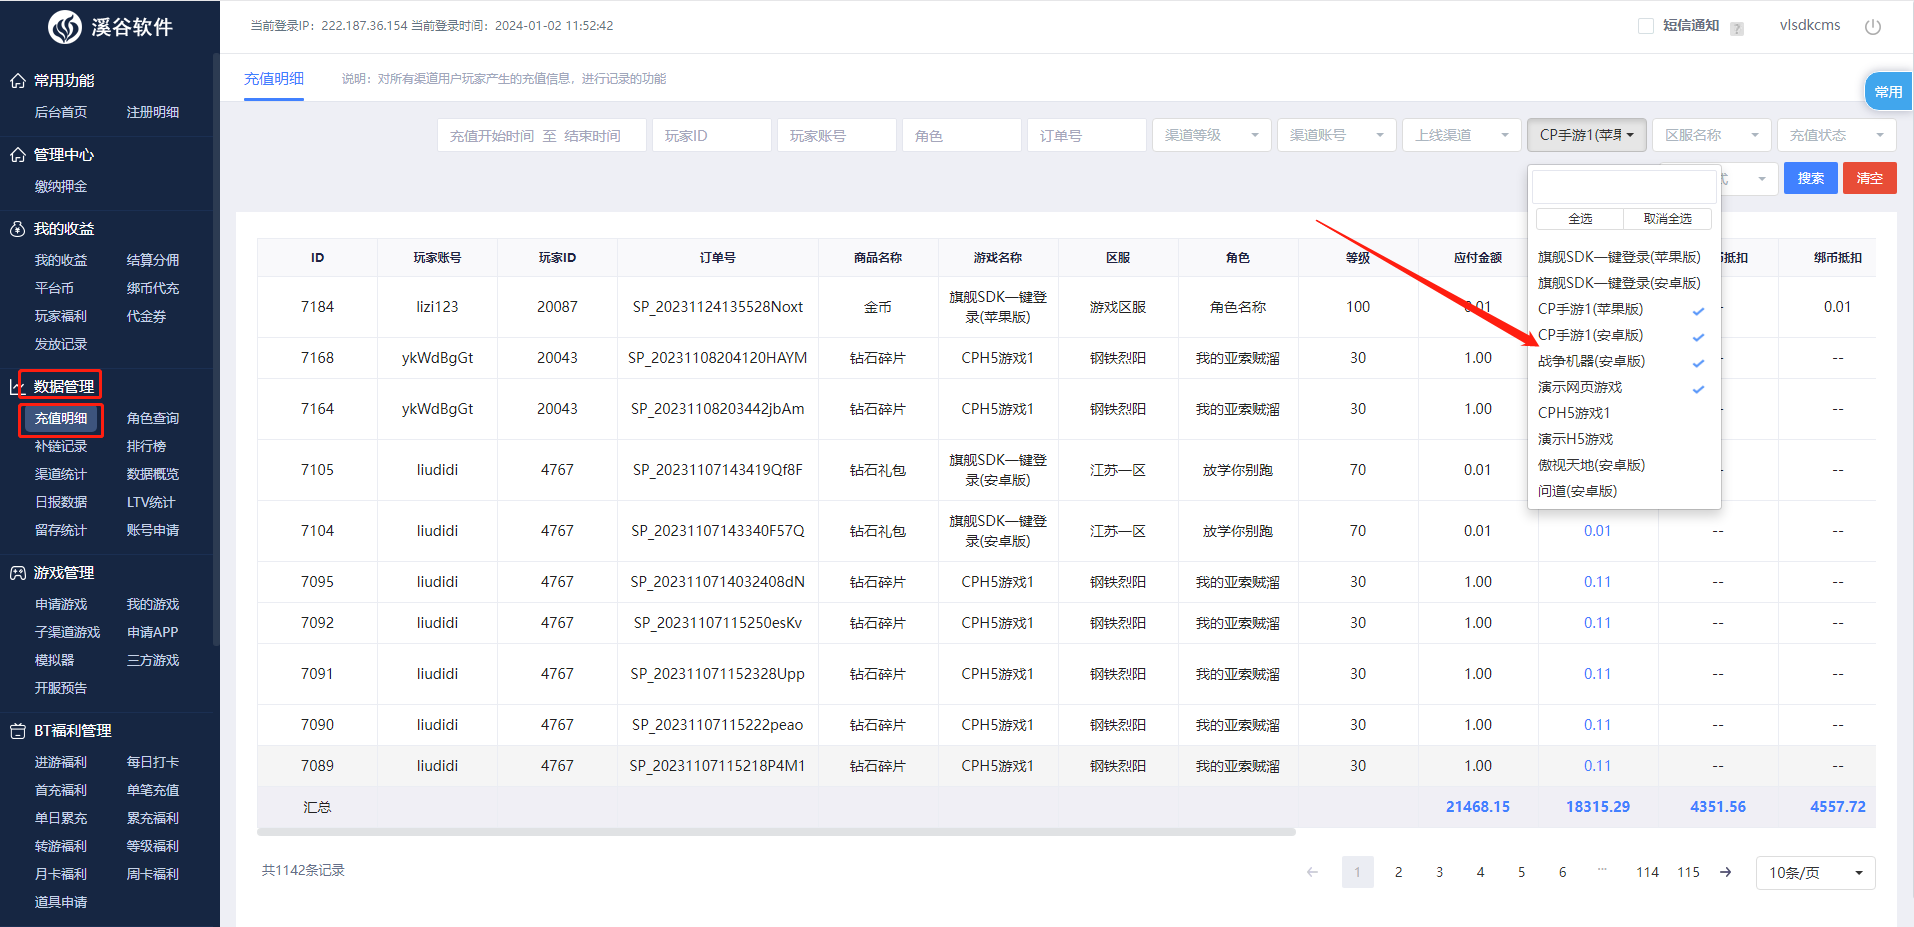The image size is (1914, 927).
Task: Click 全选 in game dropdown
Action: coord(1580,219)
